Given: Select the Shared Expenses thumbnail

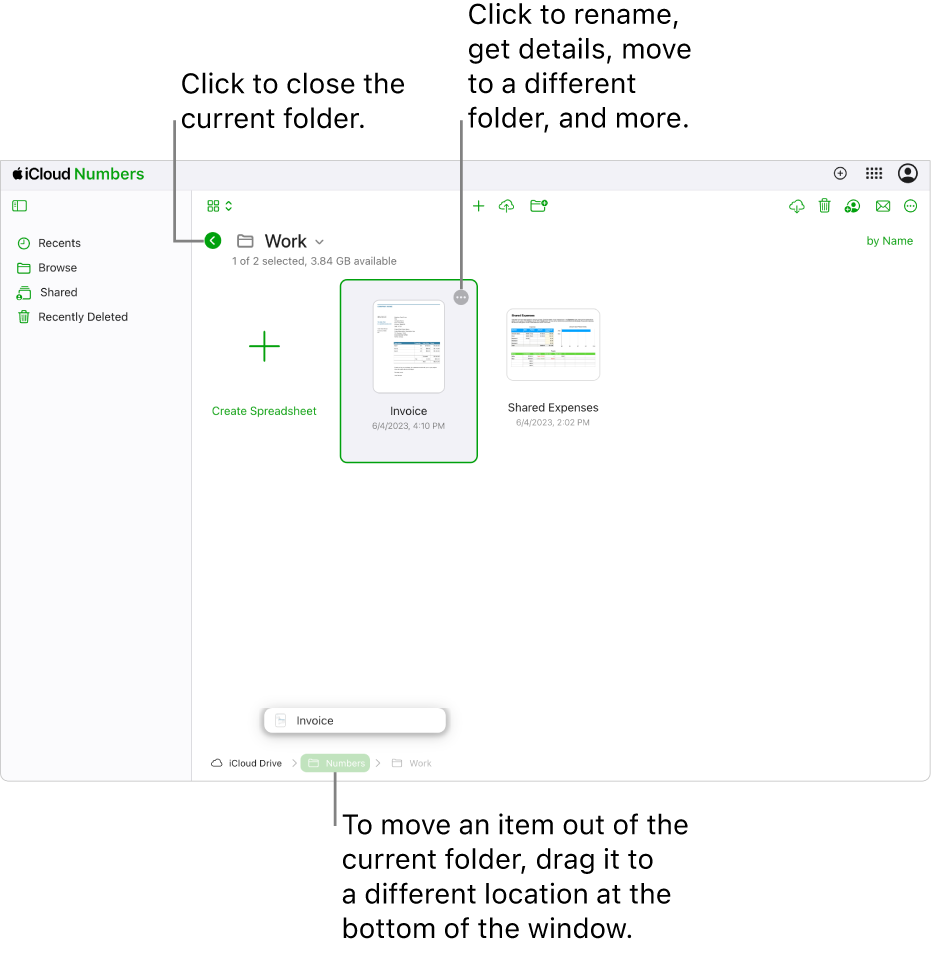Looking at the screenshot, I should [x=553, y=344].
